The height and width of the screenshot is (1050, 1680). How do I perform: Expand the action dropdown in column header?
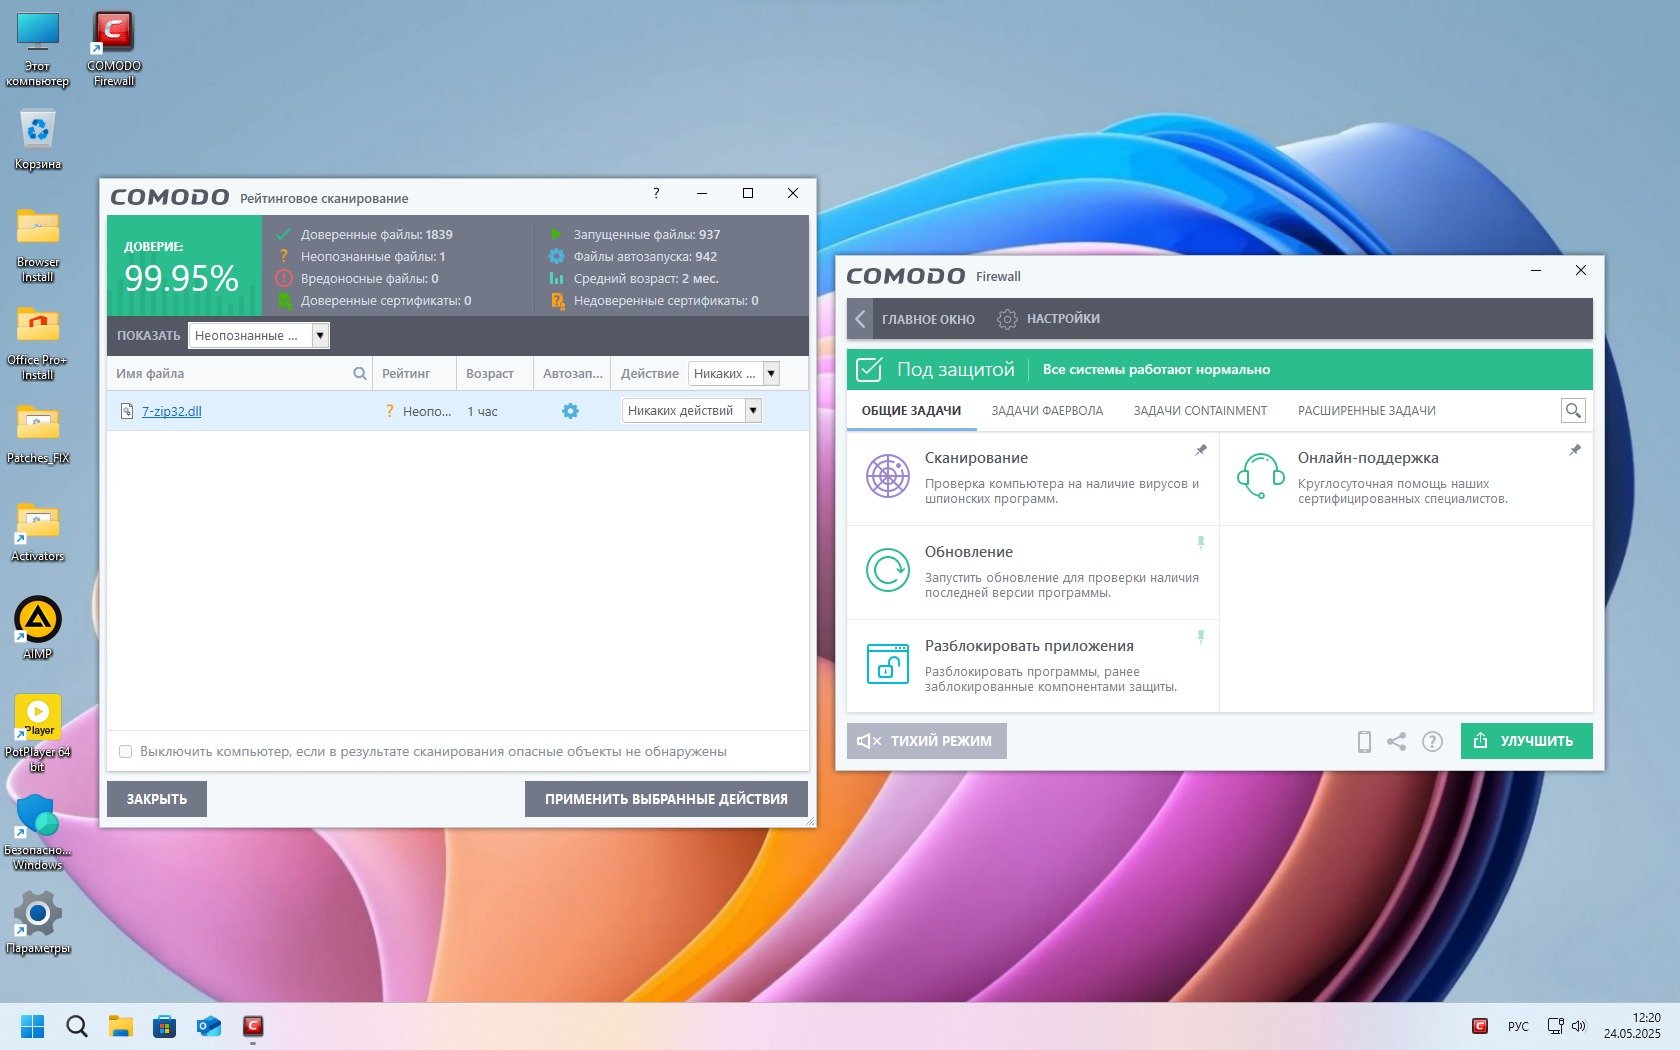click(771, 374)
